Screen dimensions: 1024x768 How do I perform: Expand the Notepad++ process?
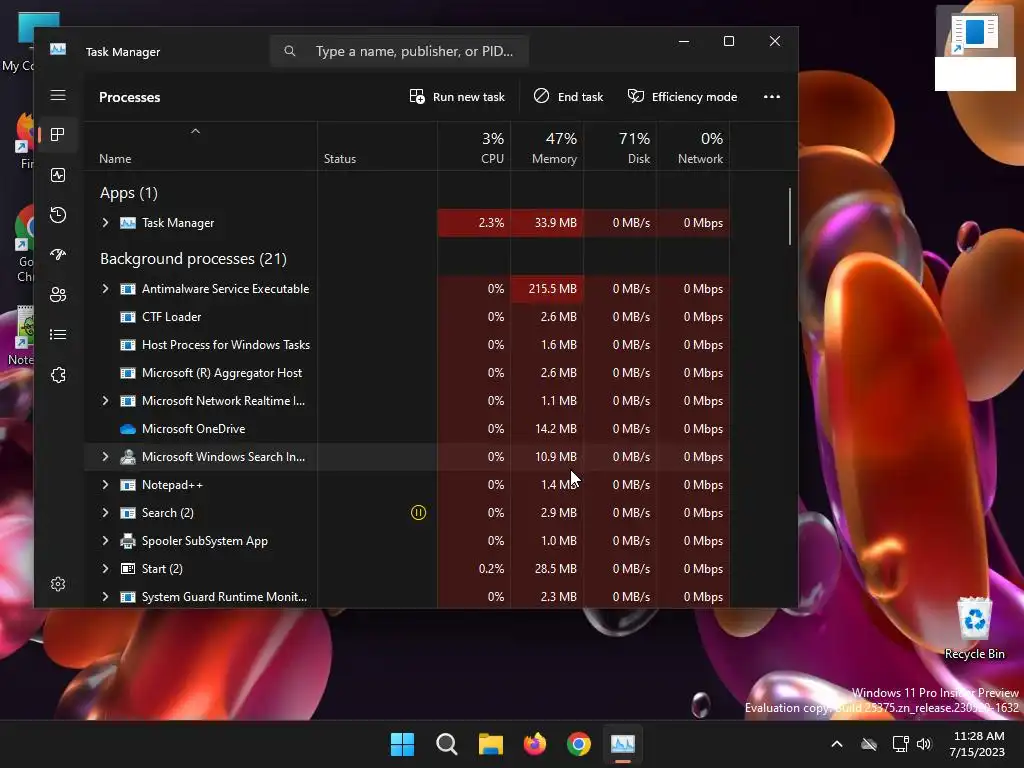[105, 485]
